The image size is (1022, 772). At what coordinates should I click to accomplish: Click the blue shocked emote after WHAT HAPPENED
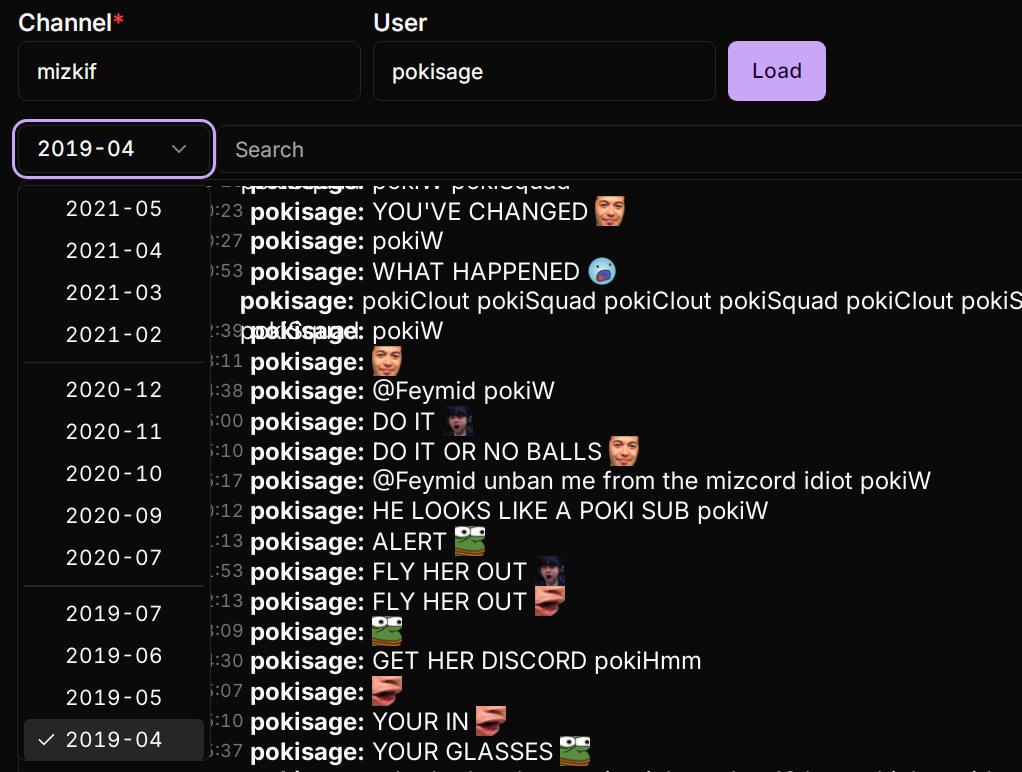[x=602, y=271]
